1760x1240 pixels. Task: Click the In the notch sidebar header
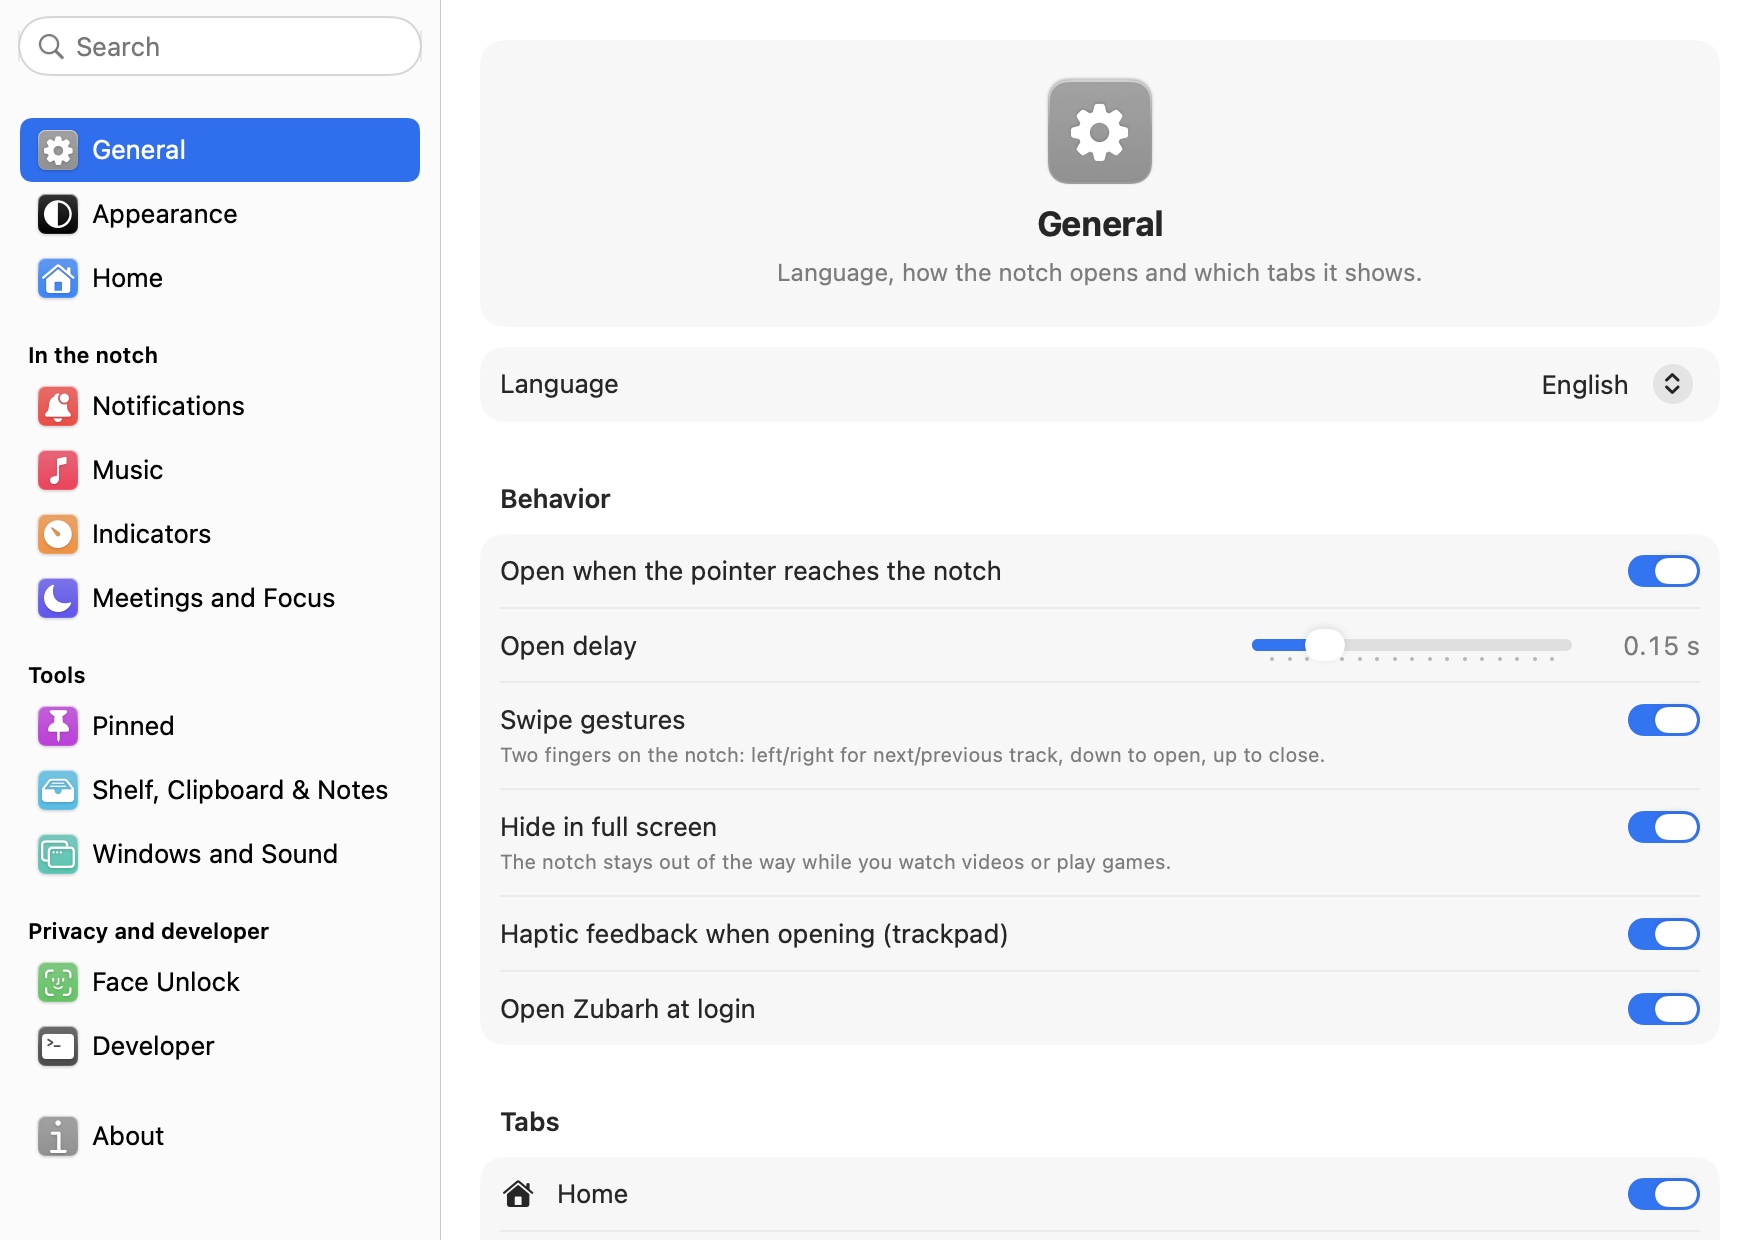click(x=93, y=355)
